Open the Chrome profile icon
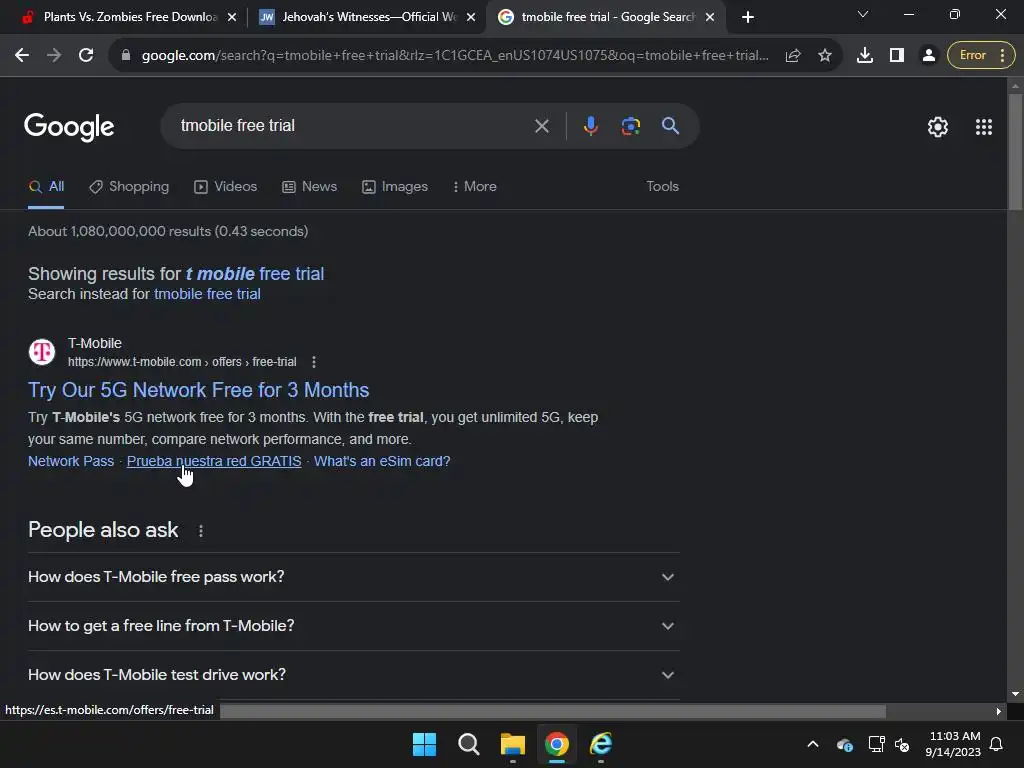The width and height of the screenshot is (1024, 768). tap(929, 56)
